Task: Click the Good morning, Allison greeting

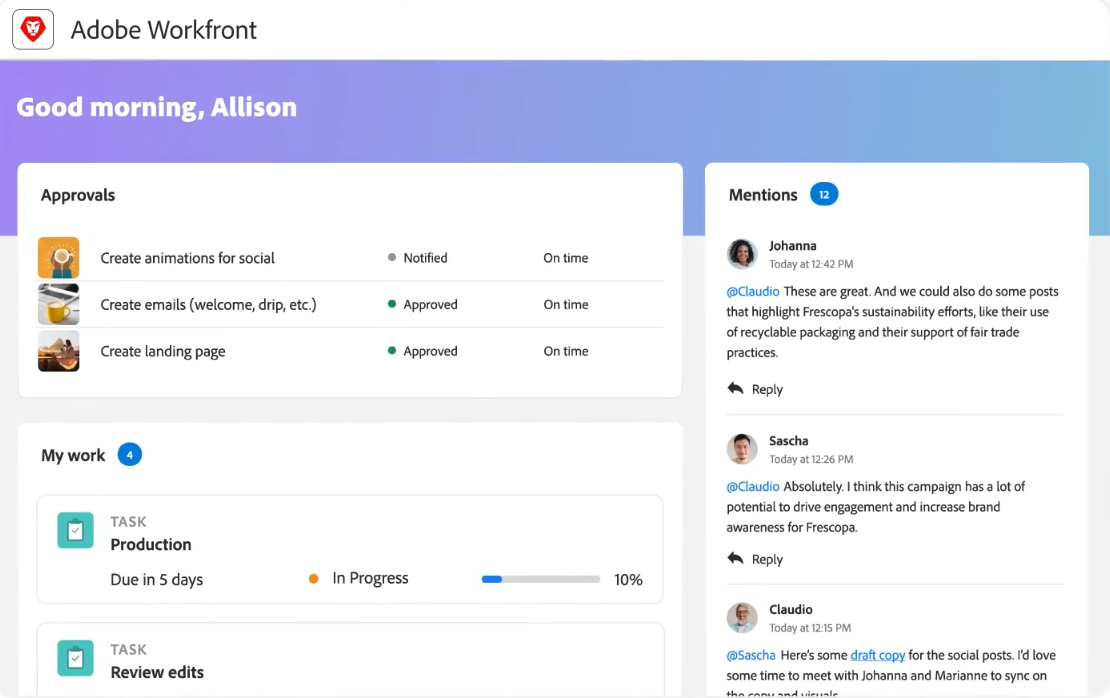Action: point(156,108)
